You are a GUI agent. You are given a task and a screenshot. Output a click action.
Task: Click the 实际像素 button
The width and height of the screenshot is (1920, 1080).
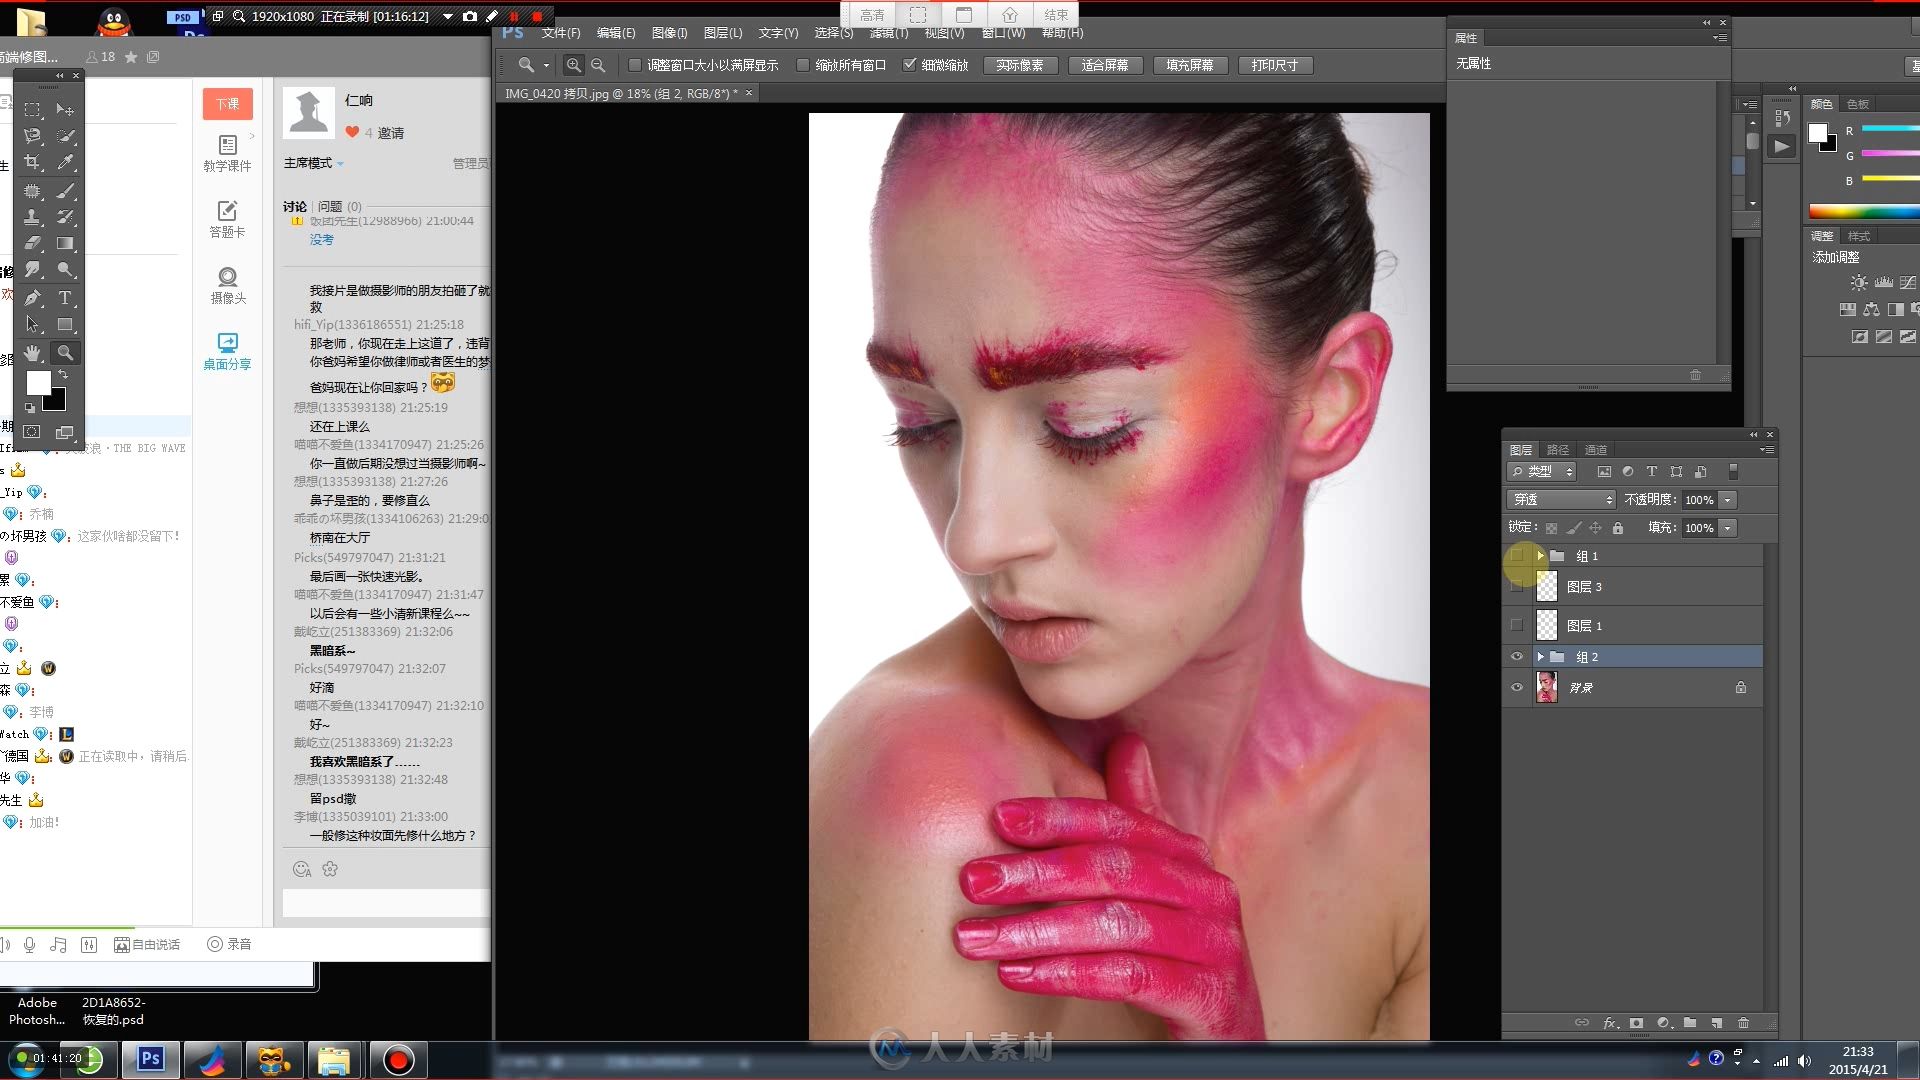pyautogui.click(x=1020, y=65)
